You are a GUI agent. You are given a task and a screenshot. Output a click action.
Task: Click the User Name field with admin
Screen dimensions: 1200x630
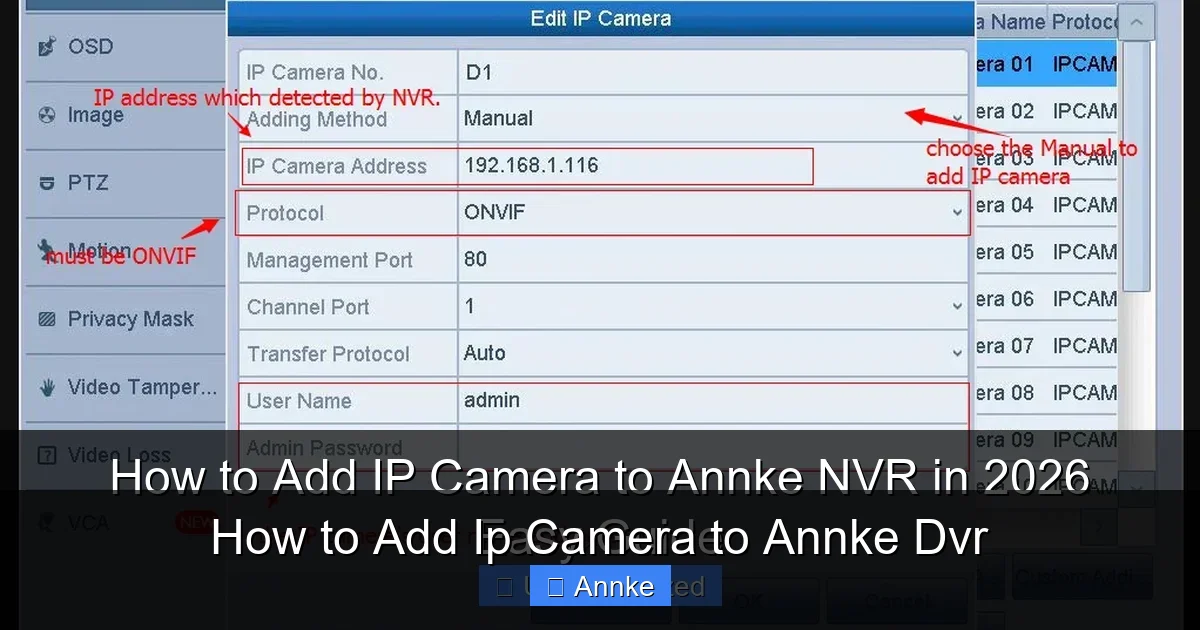713,401
